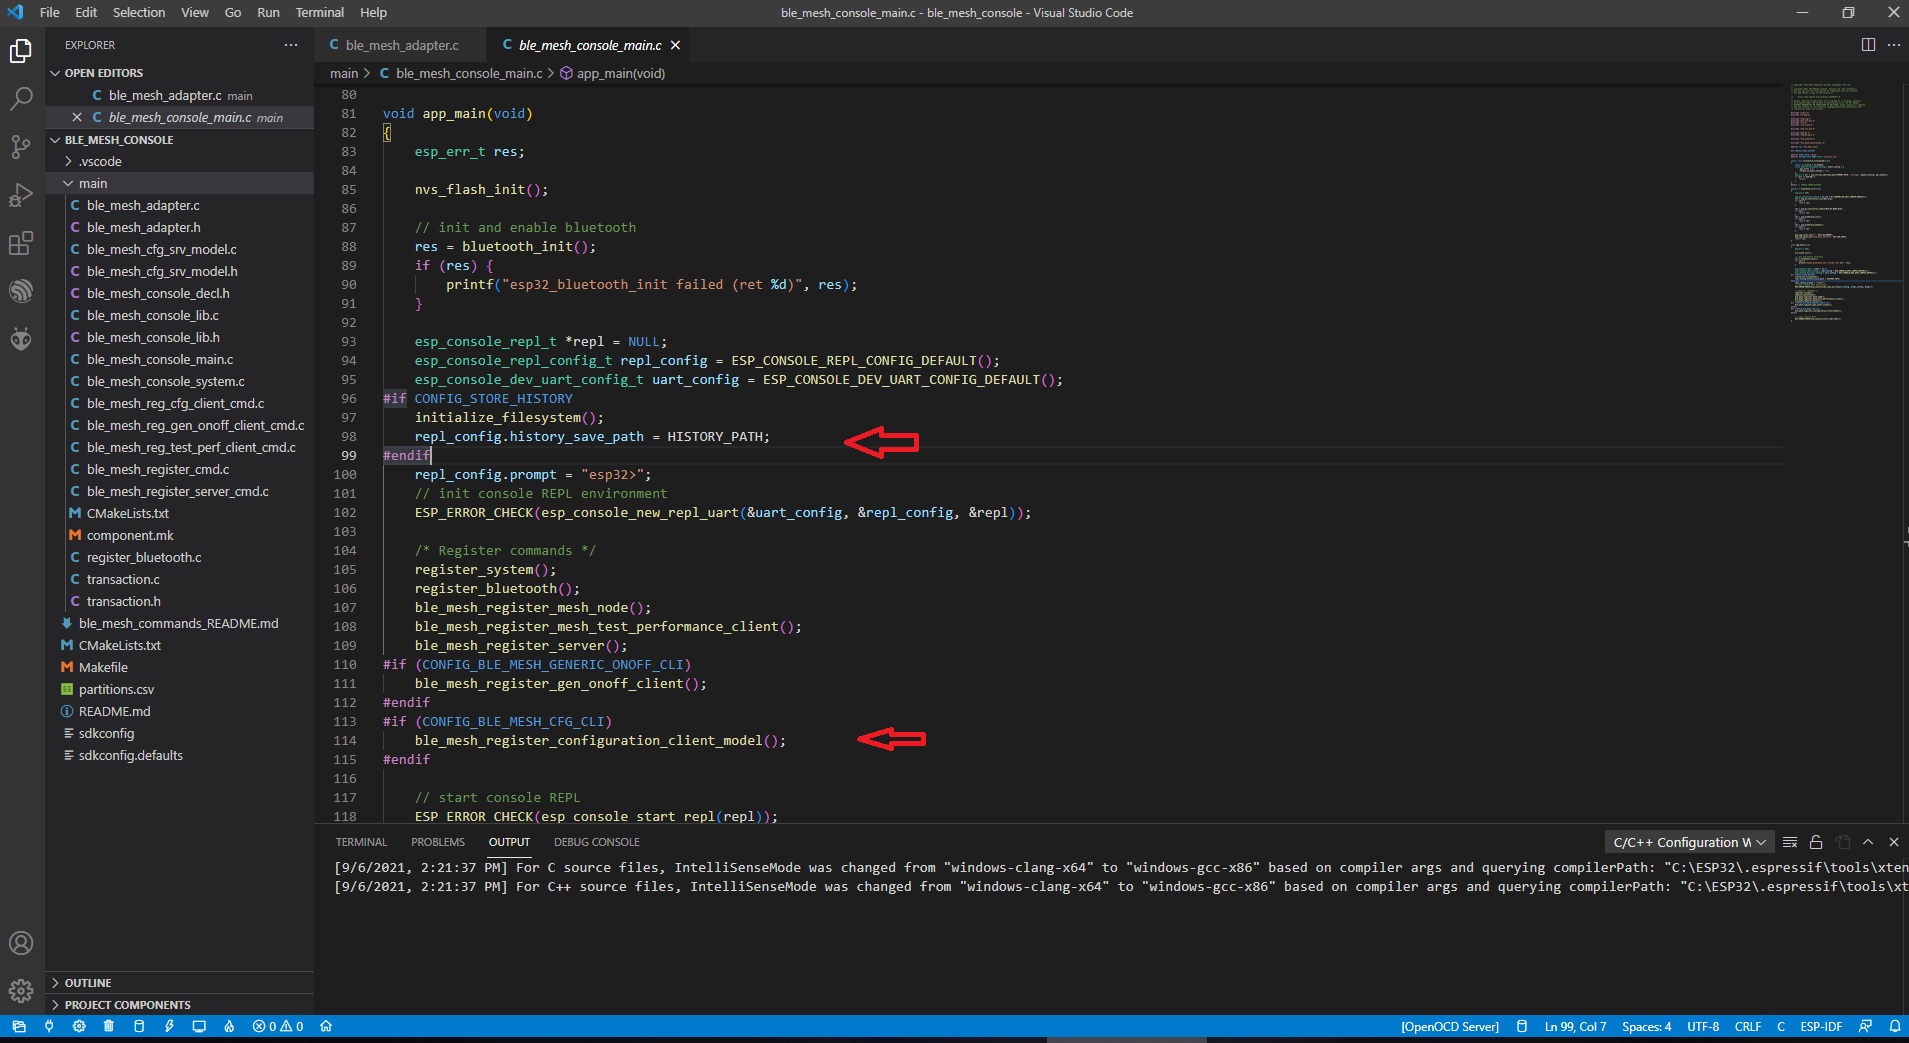Viewport: 1909px width, 1043px height.
Task: Split the editor to the right
Action: coord(1868,45)
